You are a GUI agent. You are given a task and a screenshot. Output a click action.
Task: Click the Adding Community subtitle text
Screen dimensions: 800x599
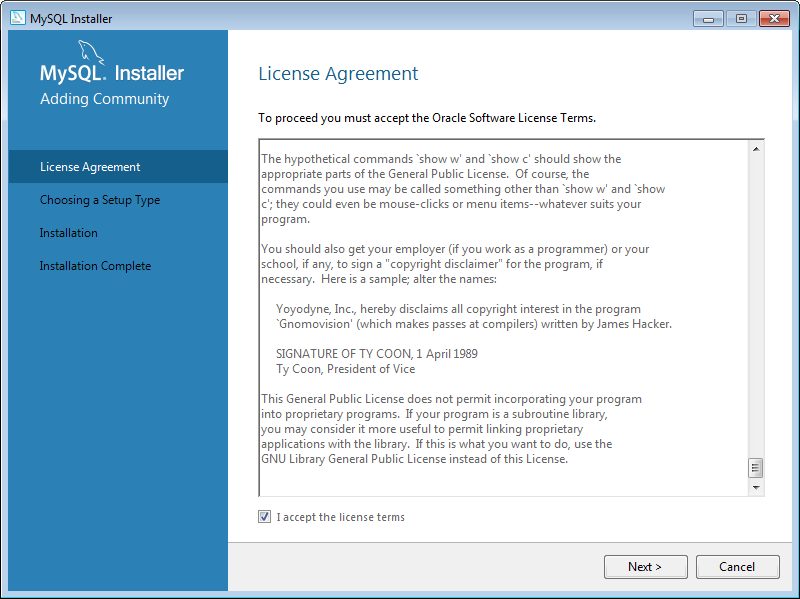coord(104,99)
